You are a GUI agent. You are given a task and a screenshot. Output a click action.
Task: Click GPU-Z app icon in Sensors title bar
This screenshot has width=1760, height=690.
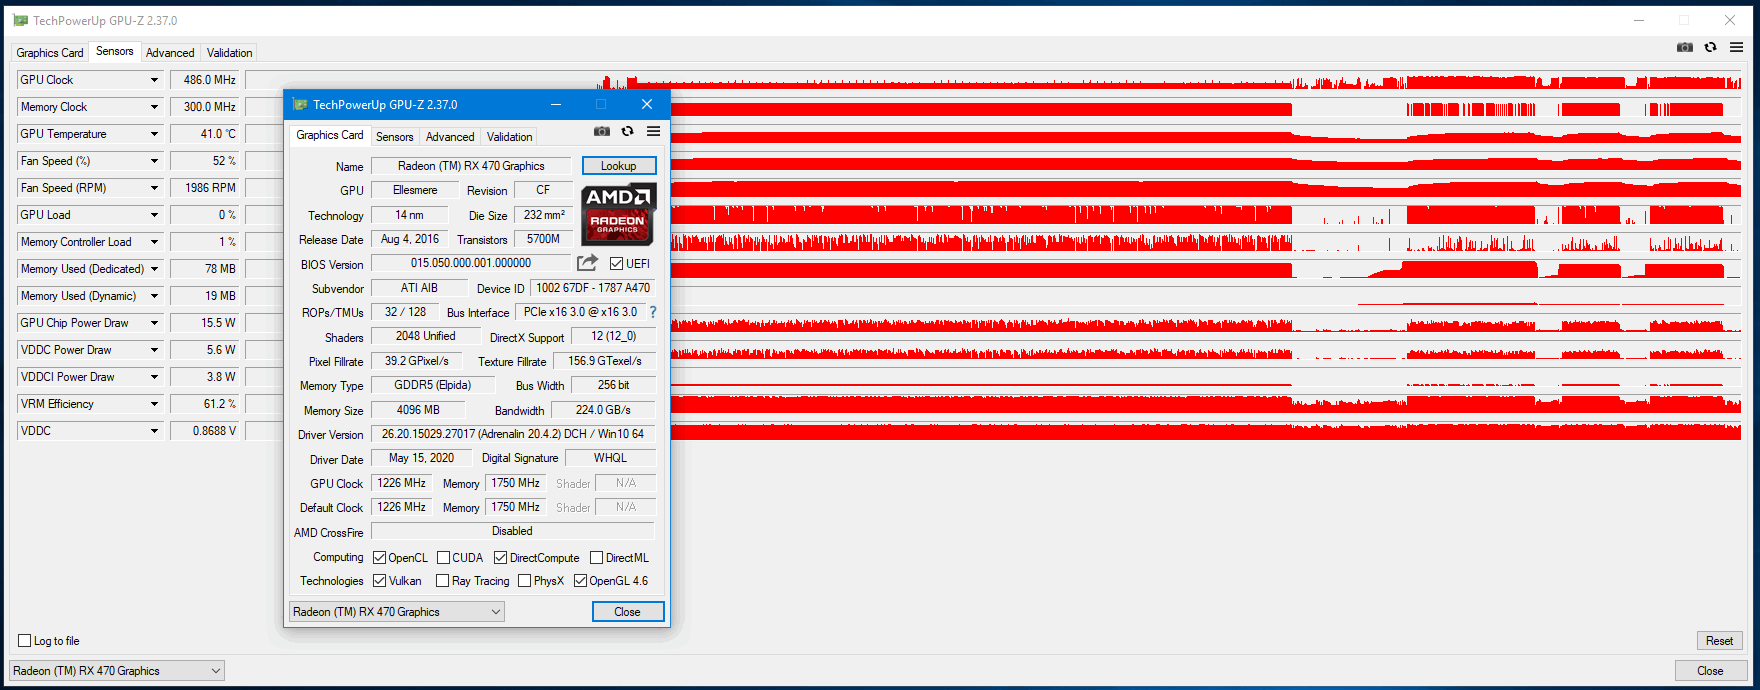20,20
